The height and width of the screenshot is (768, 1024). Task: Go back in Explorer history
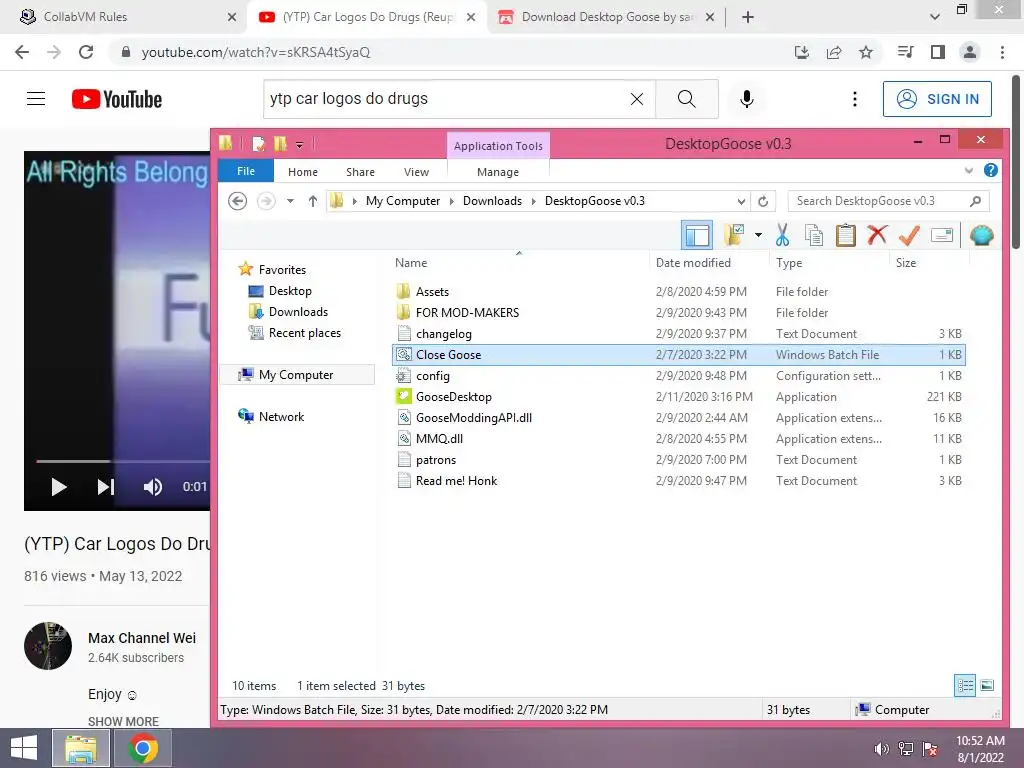[238, 201]
